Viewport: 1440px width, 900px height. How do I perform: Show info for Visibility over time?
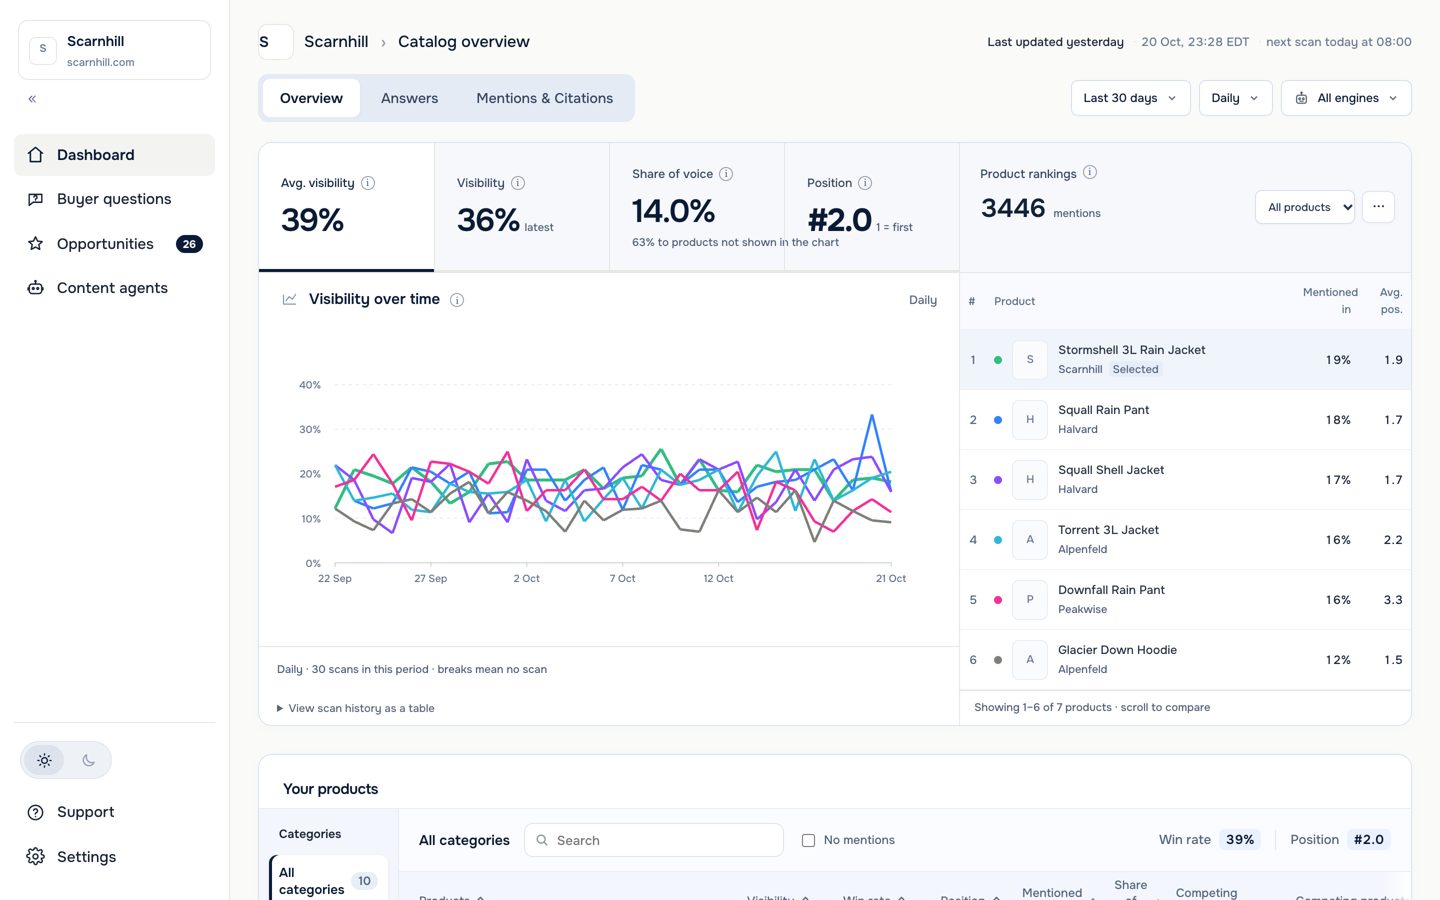[457, 300]
